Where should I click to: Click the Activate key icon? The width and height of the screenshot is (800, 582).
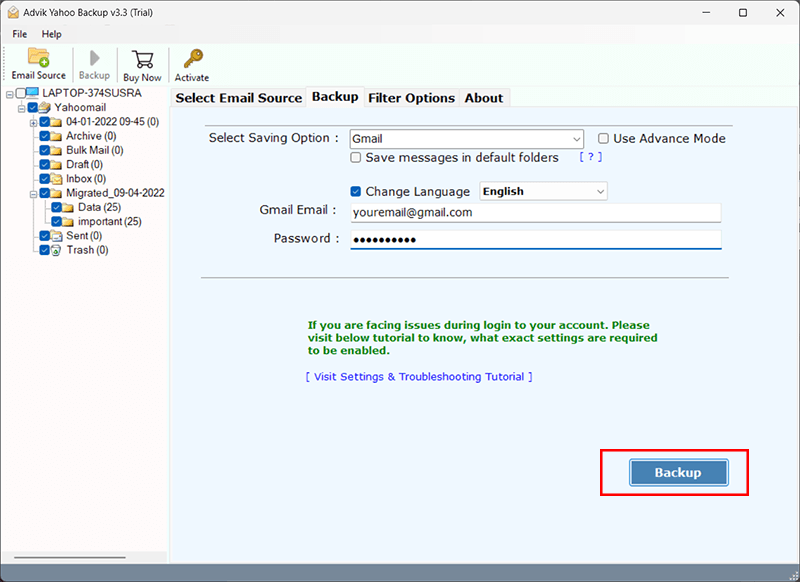(x=193, y=59)
